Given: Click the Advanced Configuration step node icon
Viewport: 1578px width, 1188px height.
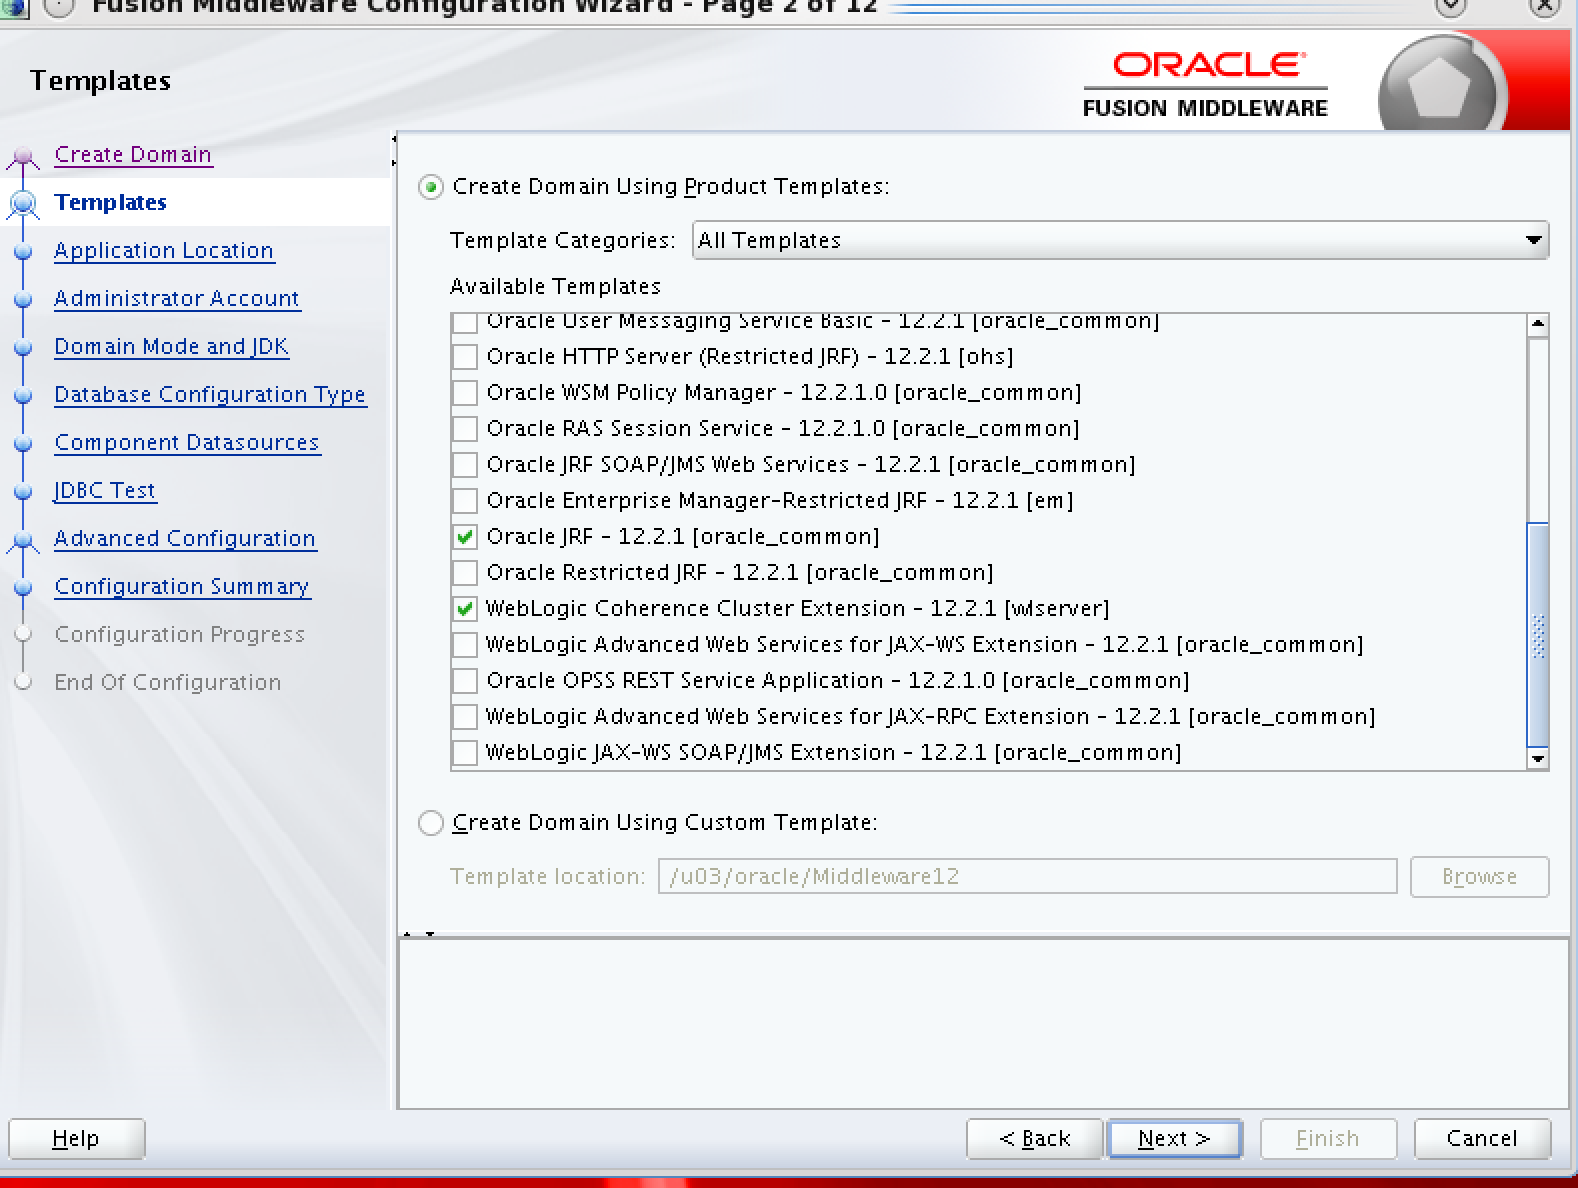Looking at the screenshot, I should tap(23, 541).
